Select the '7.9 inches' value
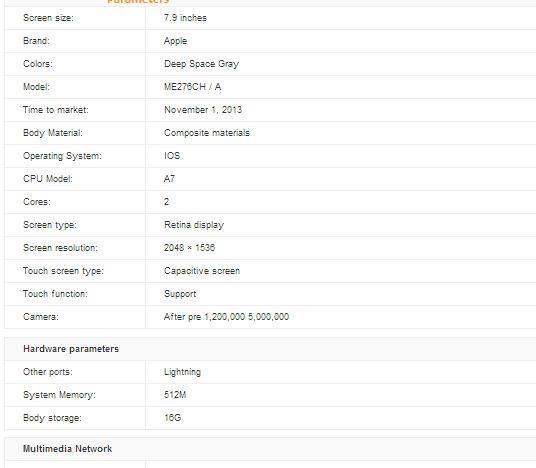The width and height of the screenshot is (536, 468). 185,18
